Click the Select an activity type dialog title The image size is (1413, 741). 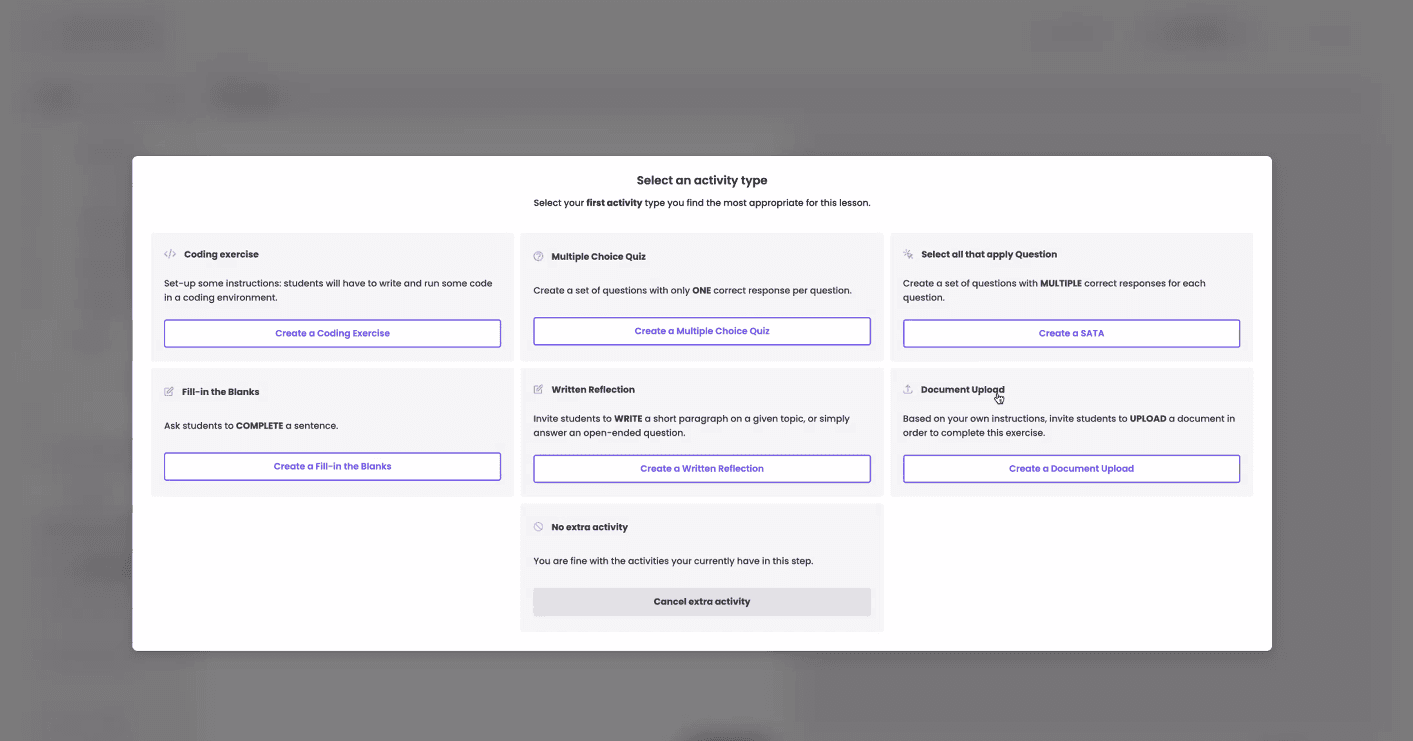[x=702, y=181]
